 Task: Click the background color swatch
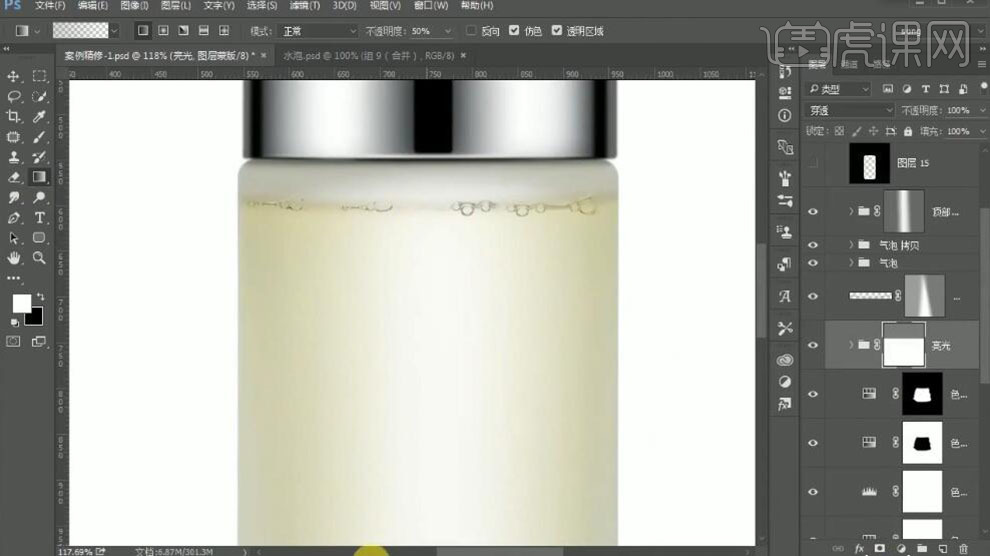[x=35, y=319]
